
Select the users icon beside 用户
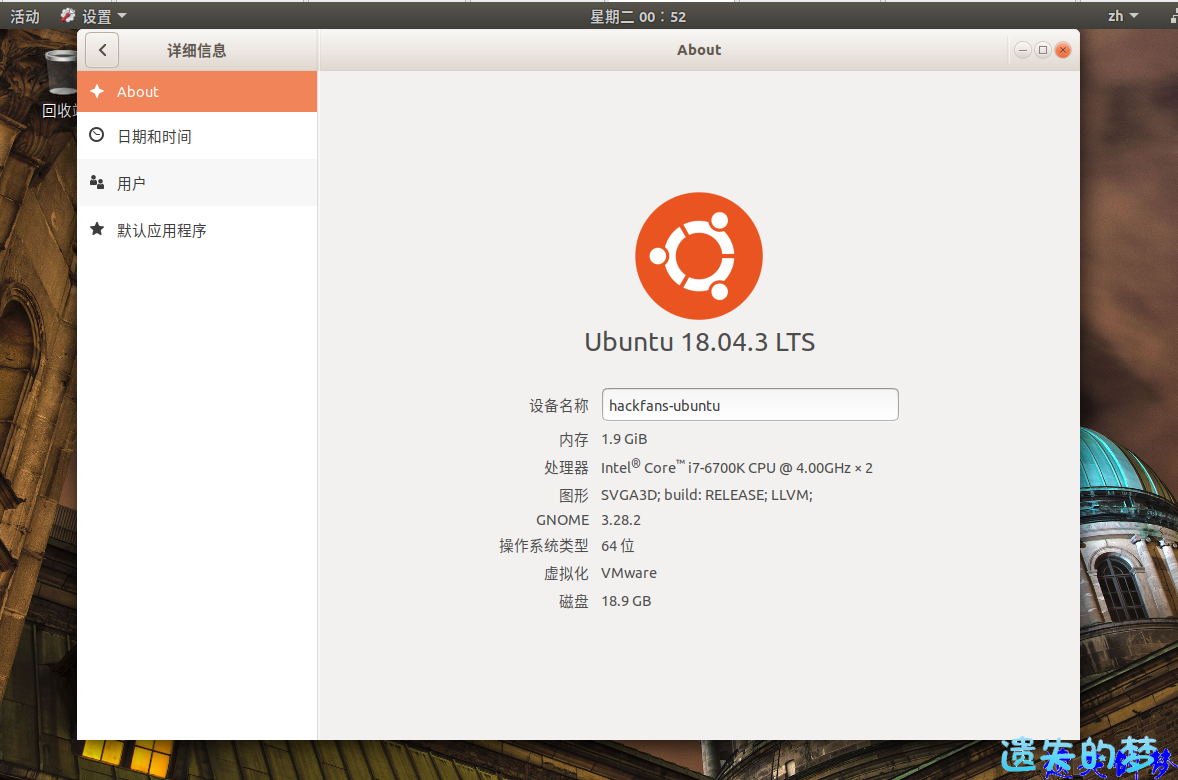click(x=97, y=182)
